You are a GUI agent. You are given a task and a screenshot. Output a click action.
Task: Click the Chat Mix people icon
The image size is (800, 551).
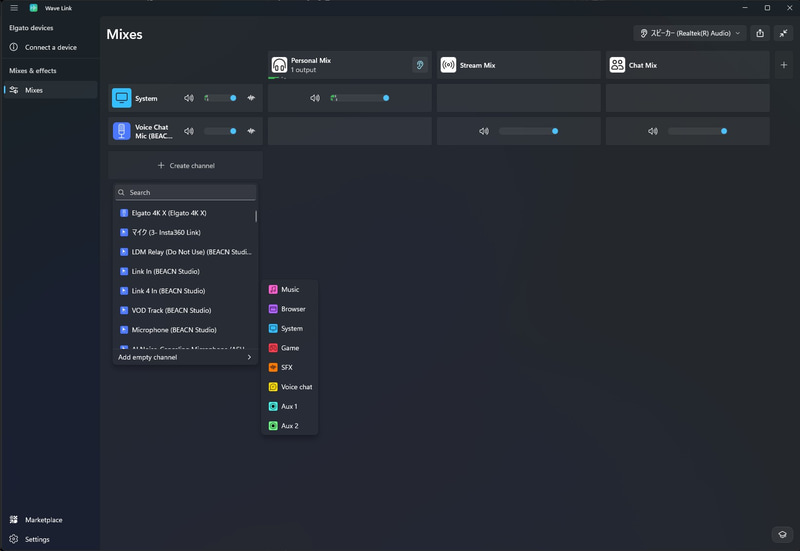click(617, 65)
